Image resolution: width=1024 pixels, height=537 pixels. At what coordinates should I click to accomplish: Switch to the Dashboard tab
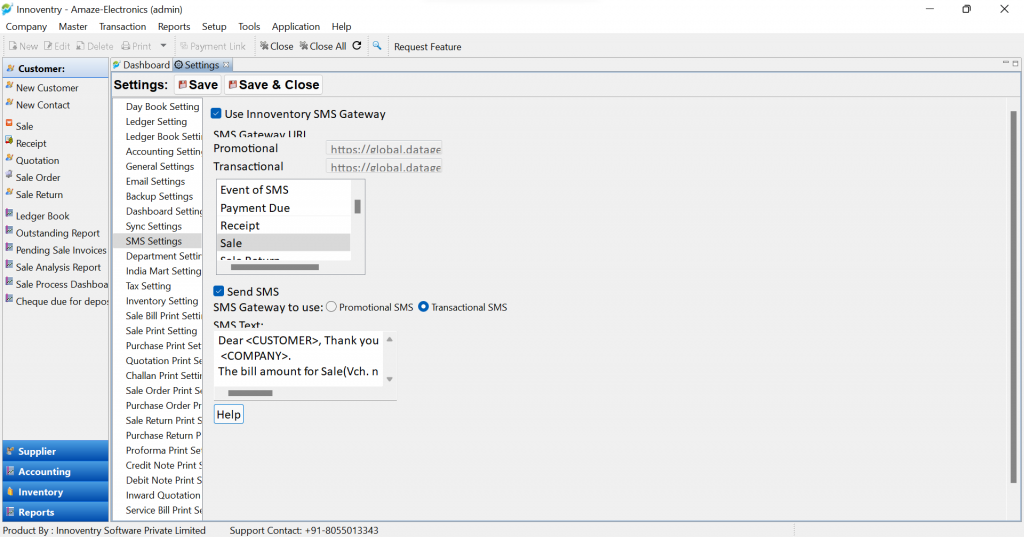click(141, 65)
